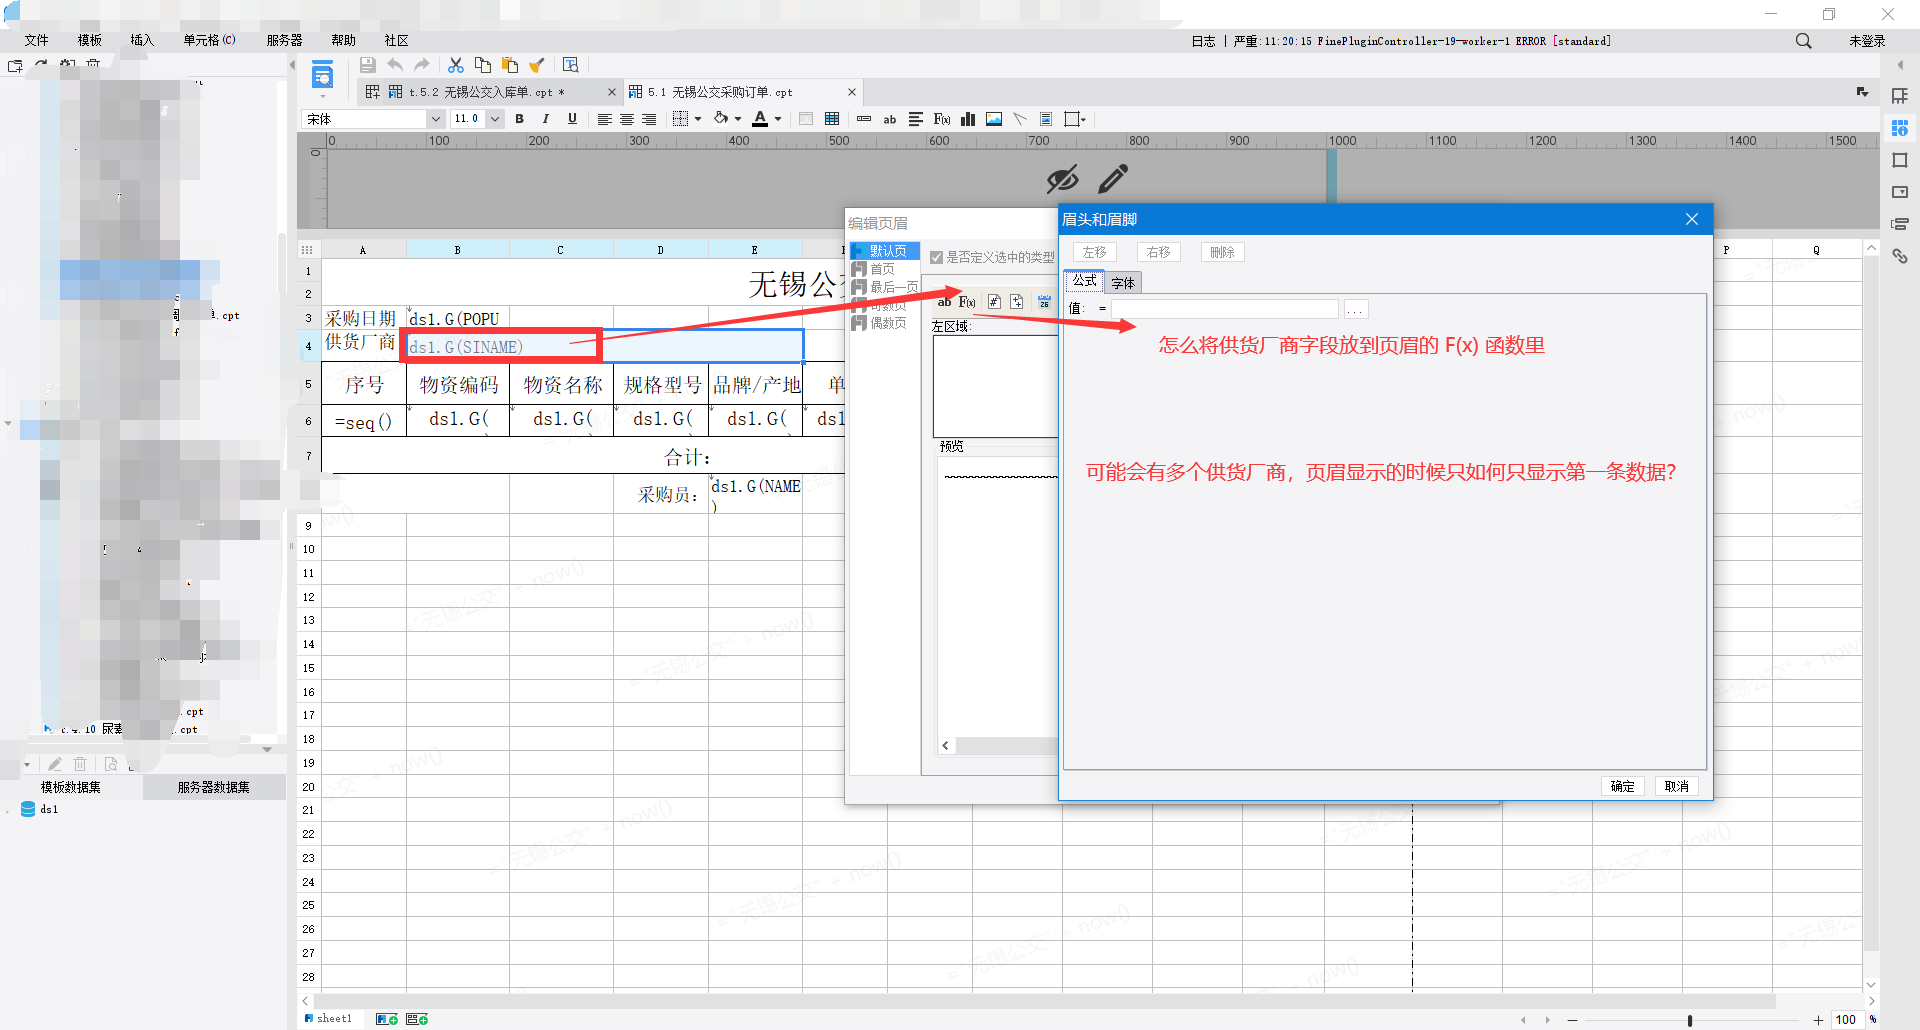Insert plain text with main toolbar ab icon

tap(890, 119)
